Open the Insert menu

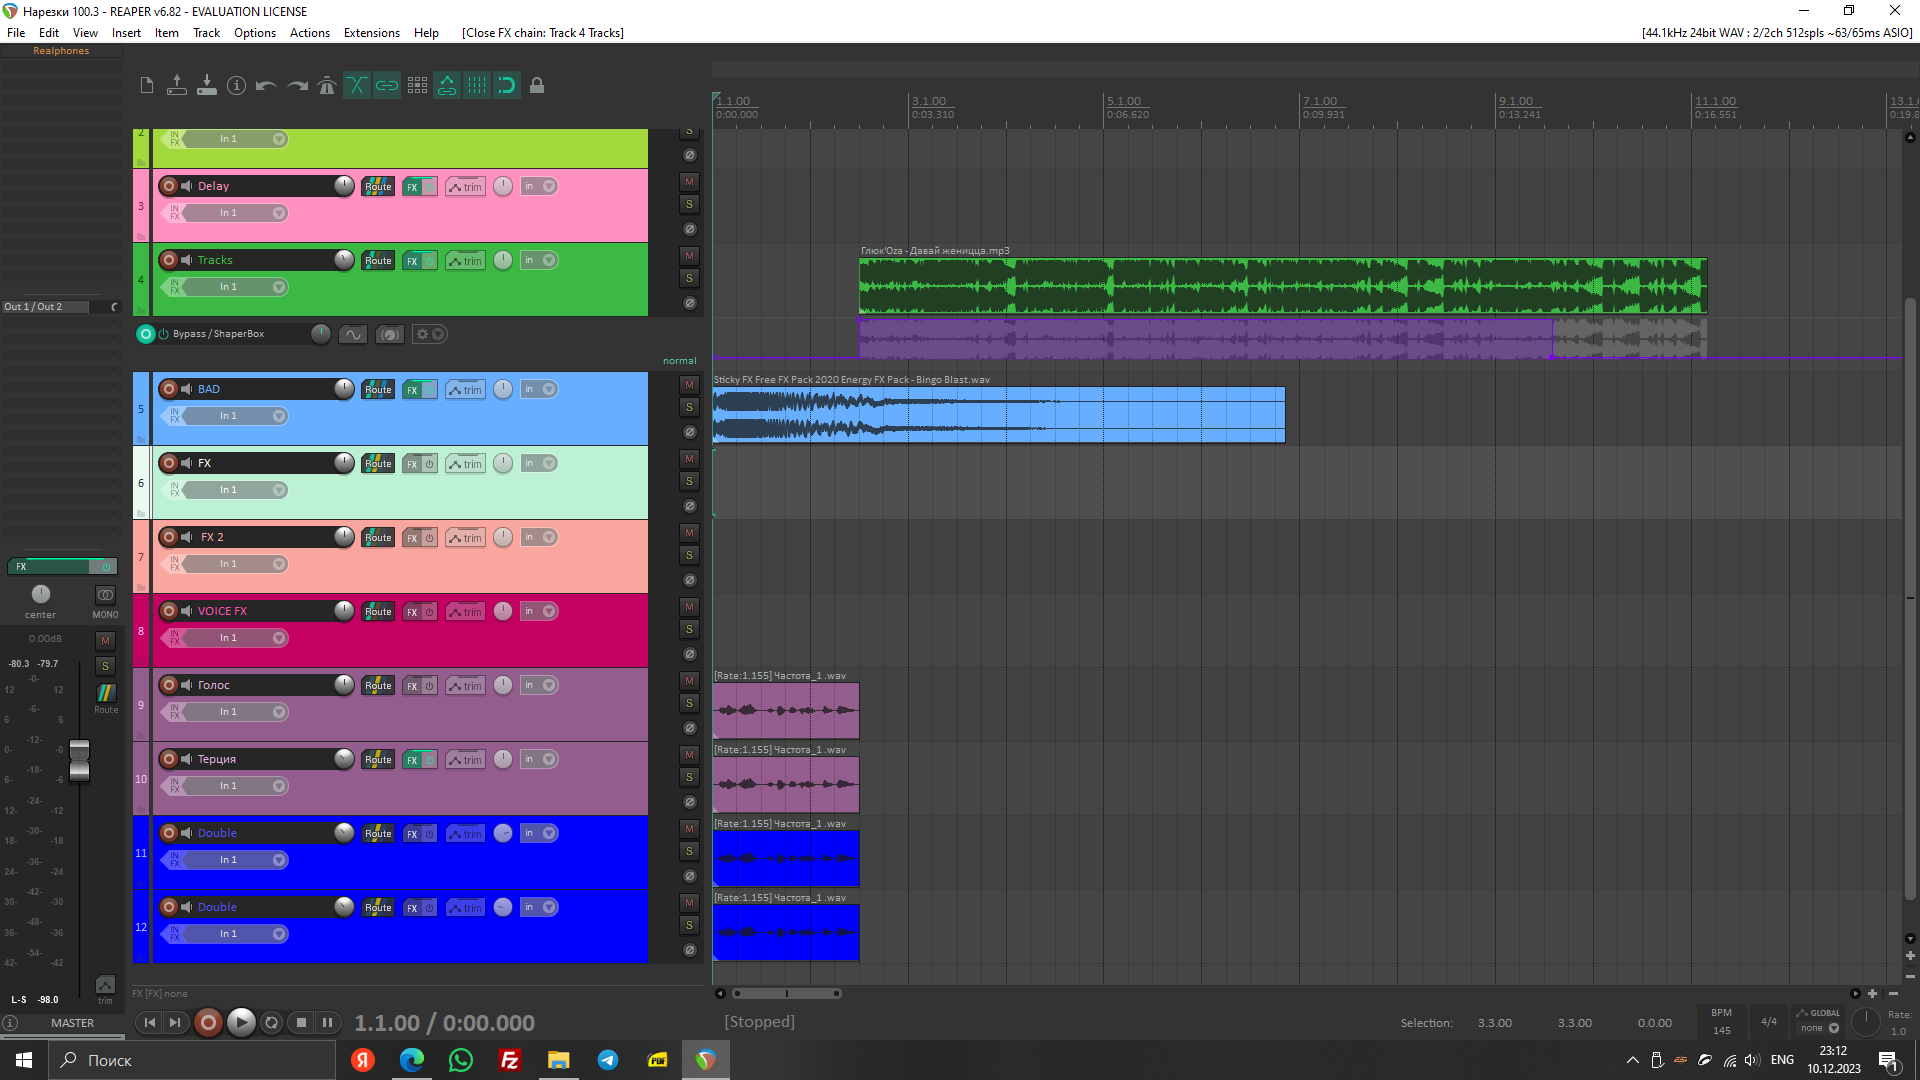(x=126, y=33)
